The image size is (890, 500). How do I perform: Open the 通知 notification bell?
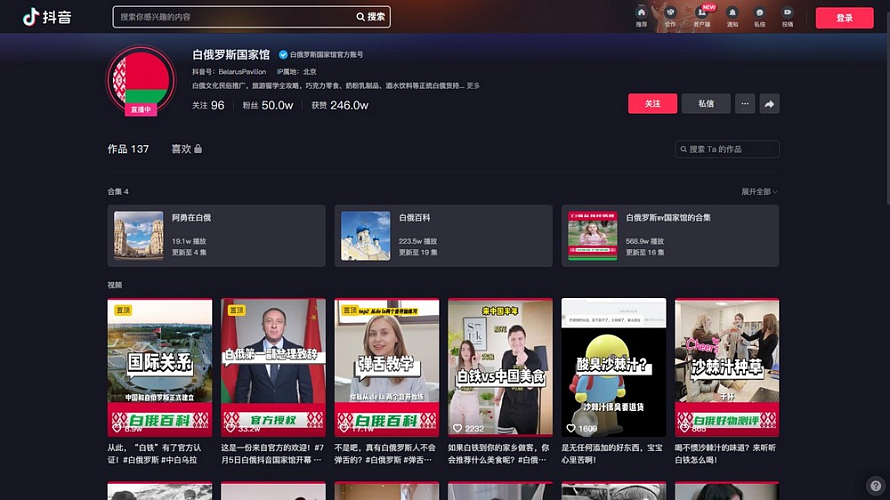click(x=732, y=17)
